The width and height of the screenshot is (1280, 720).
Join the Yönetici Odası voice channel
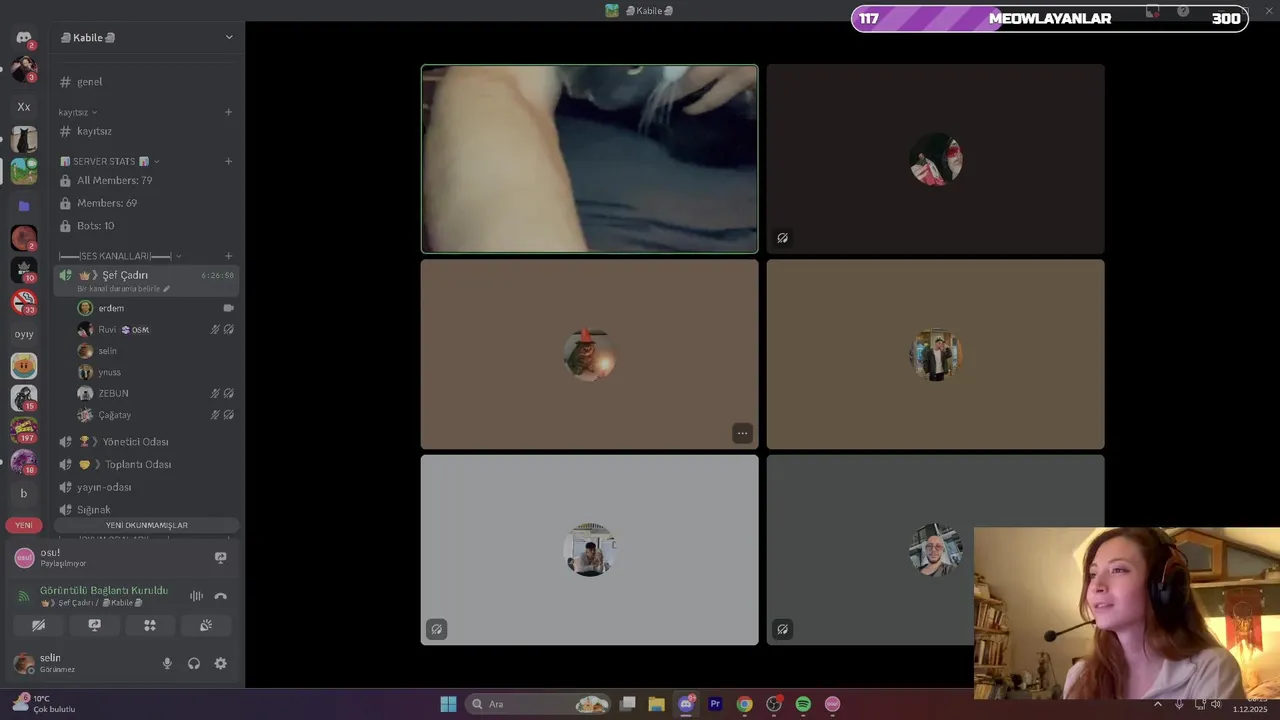(146, 441)
